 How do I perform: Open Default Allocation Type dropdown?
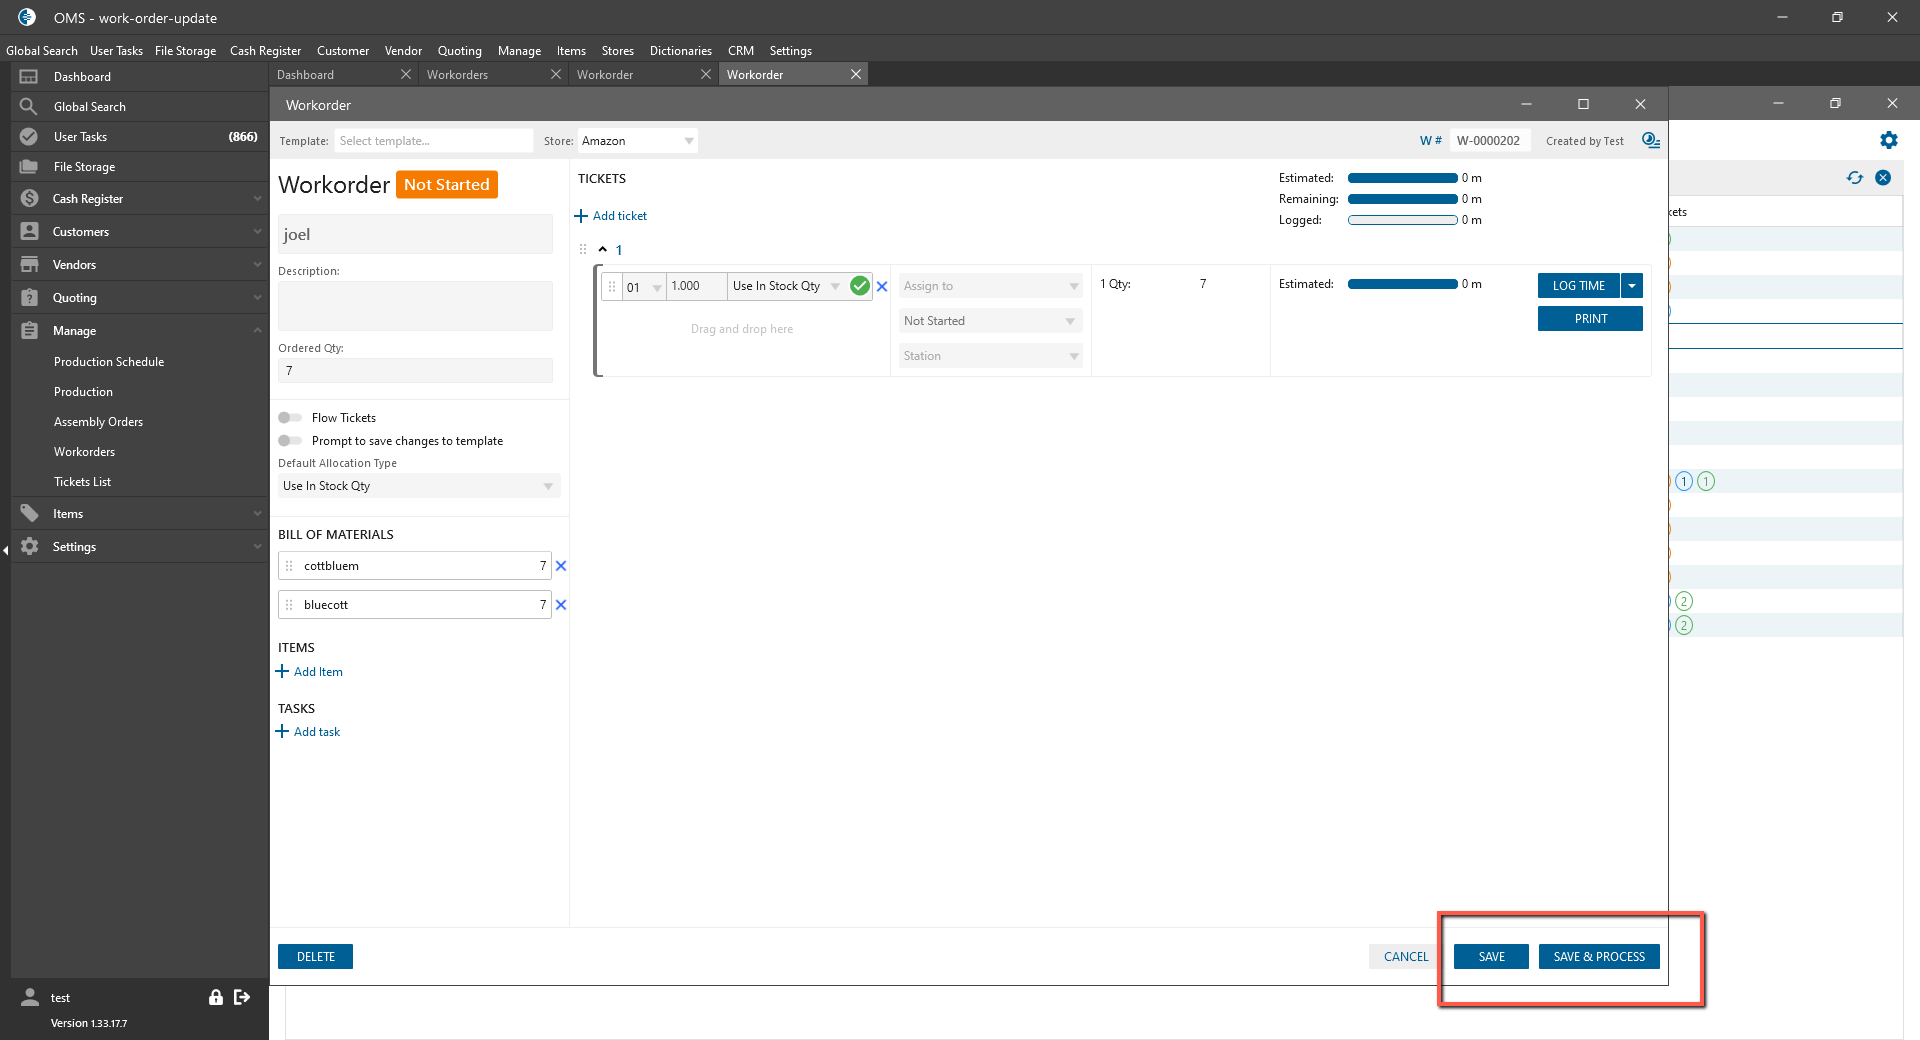(419, 486)
